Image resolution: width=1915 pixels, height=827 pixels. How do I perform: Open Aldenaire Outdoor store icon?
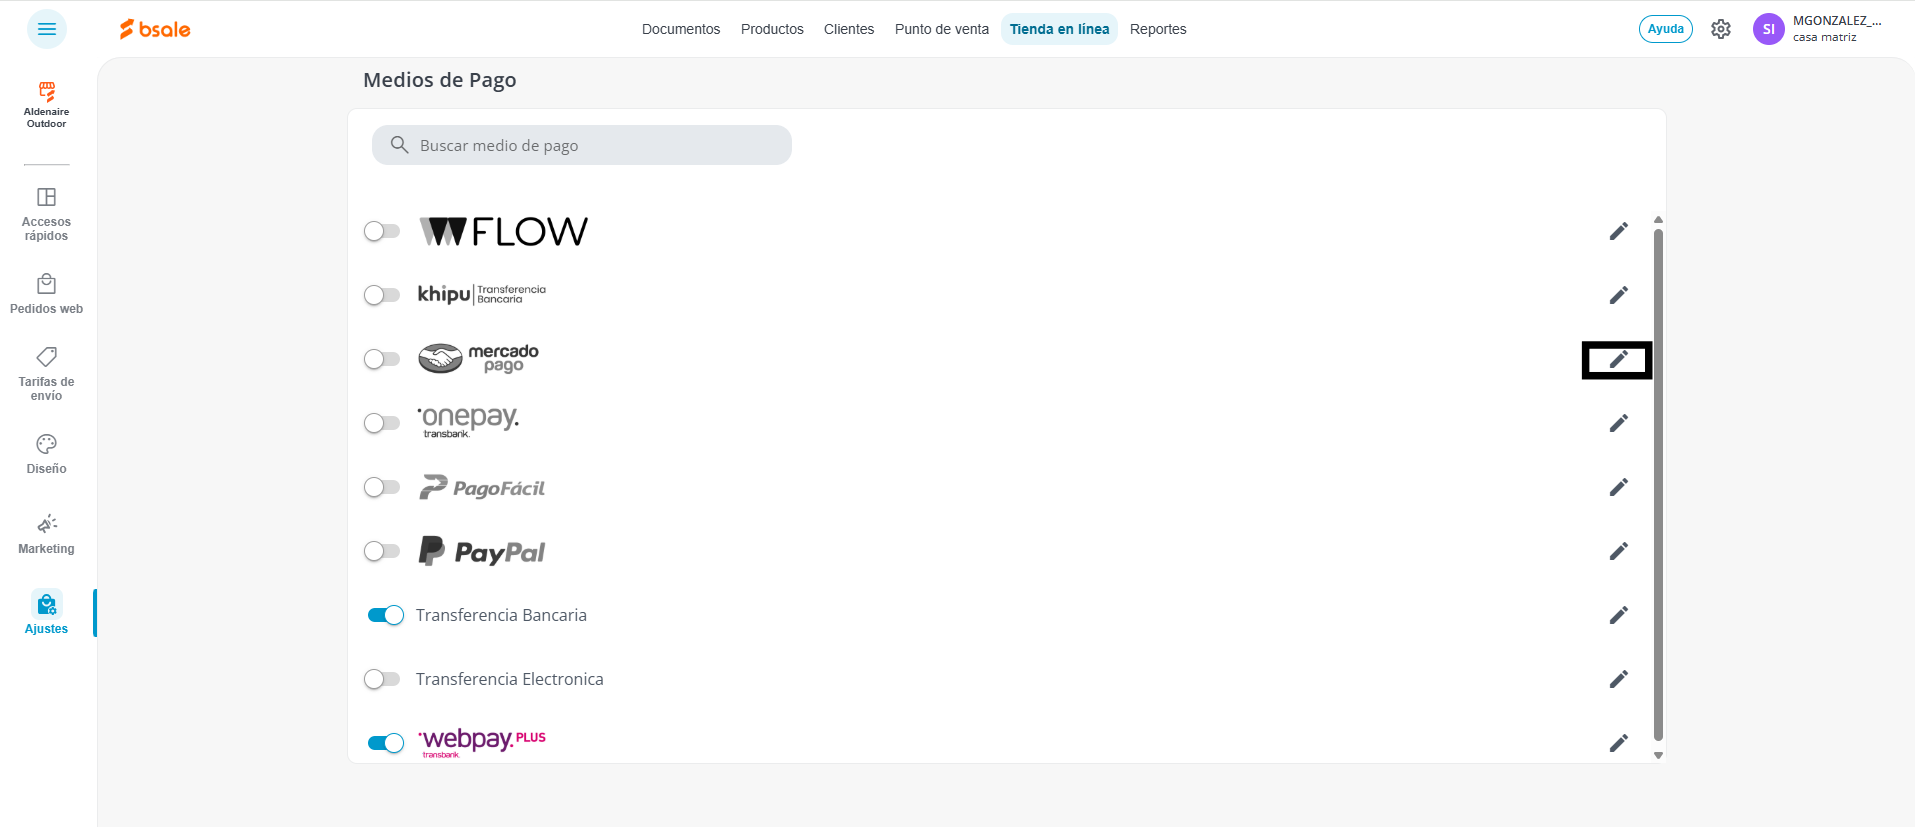[x=47, y=105]
